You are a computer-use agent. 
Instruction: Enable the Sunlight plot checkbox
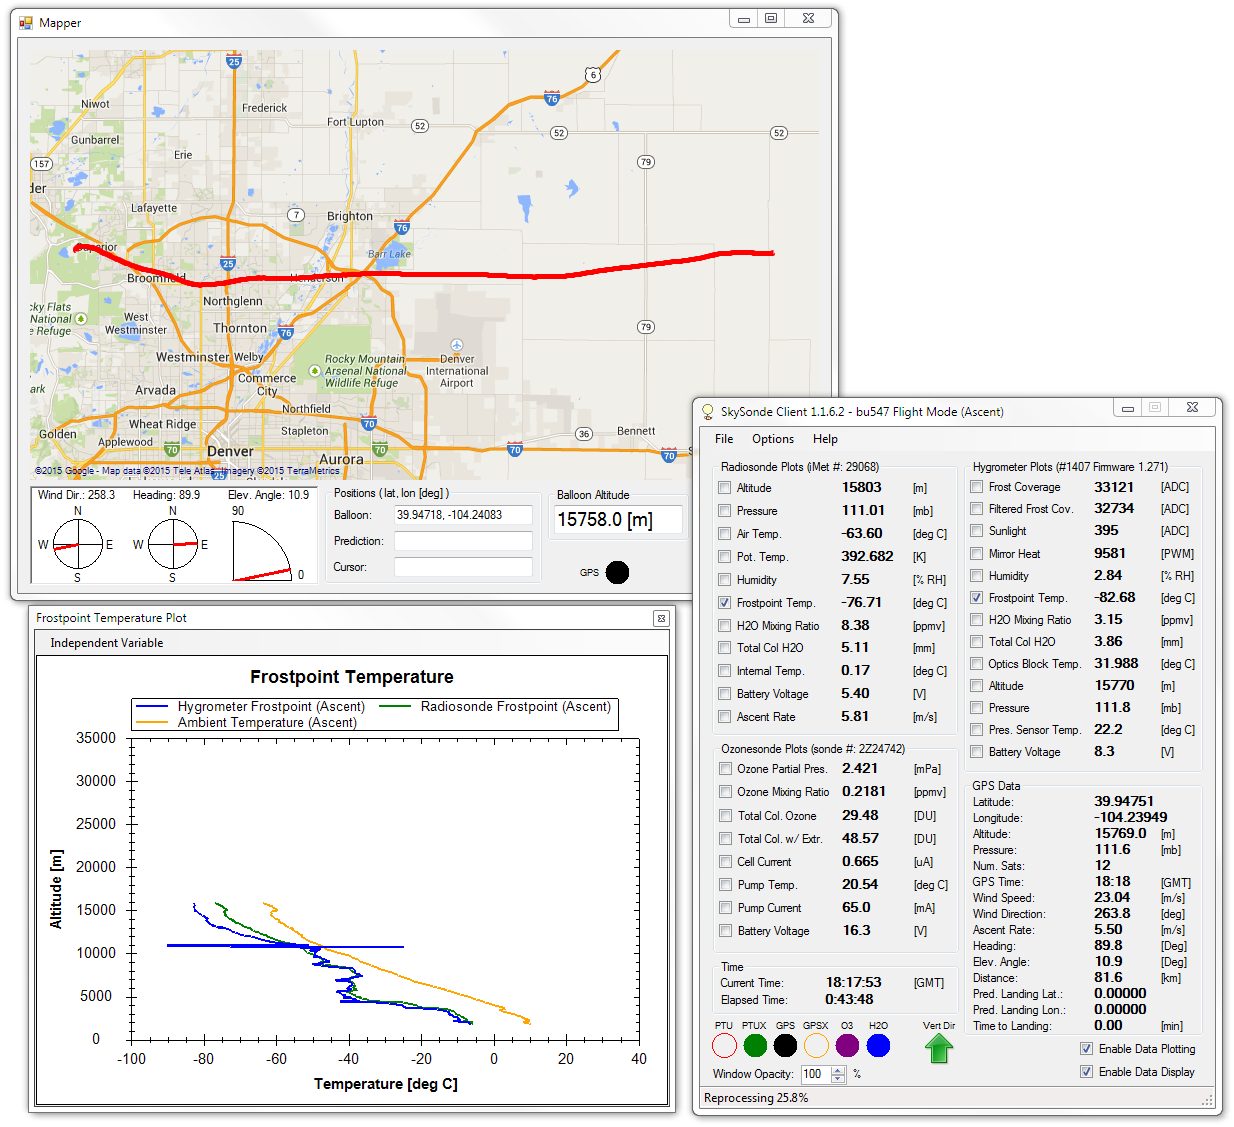[x=976, y=531]
